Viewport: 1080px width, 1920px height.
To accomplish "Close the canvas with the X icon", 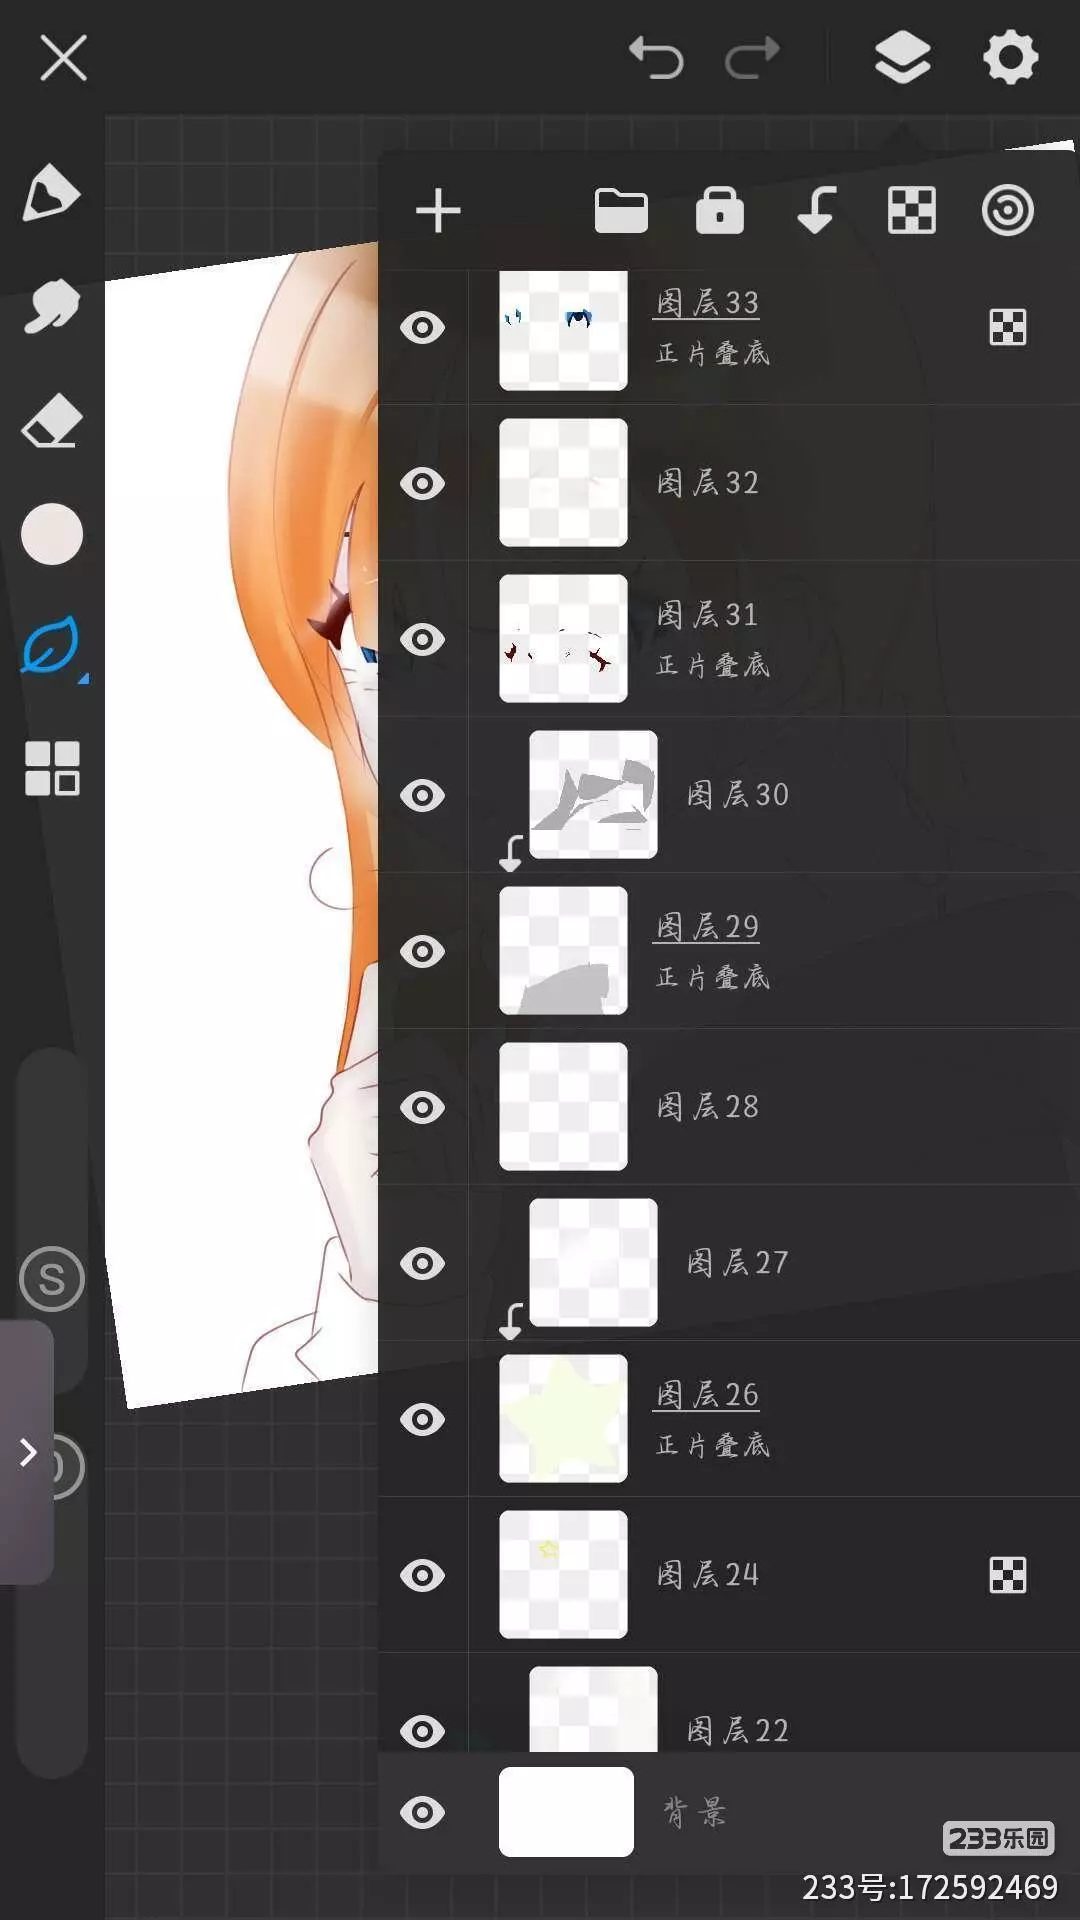I will pyautogui.click(x=64, y=57).
